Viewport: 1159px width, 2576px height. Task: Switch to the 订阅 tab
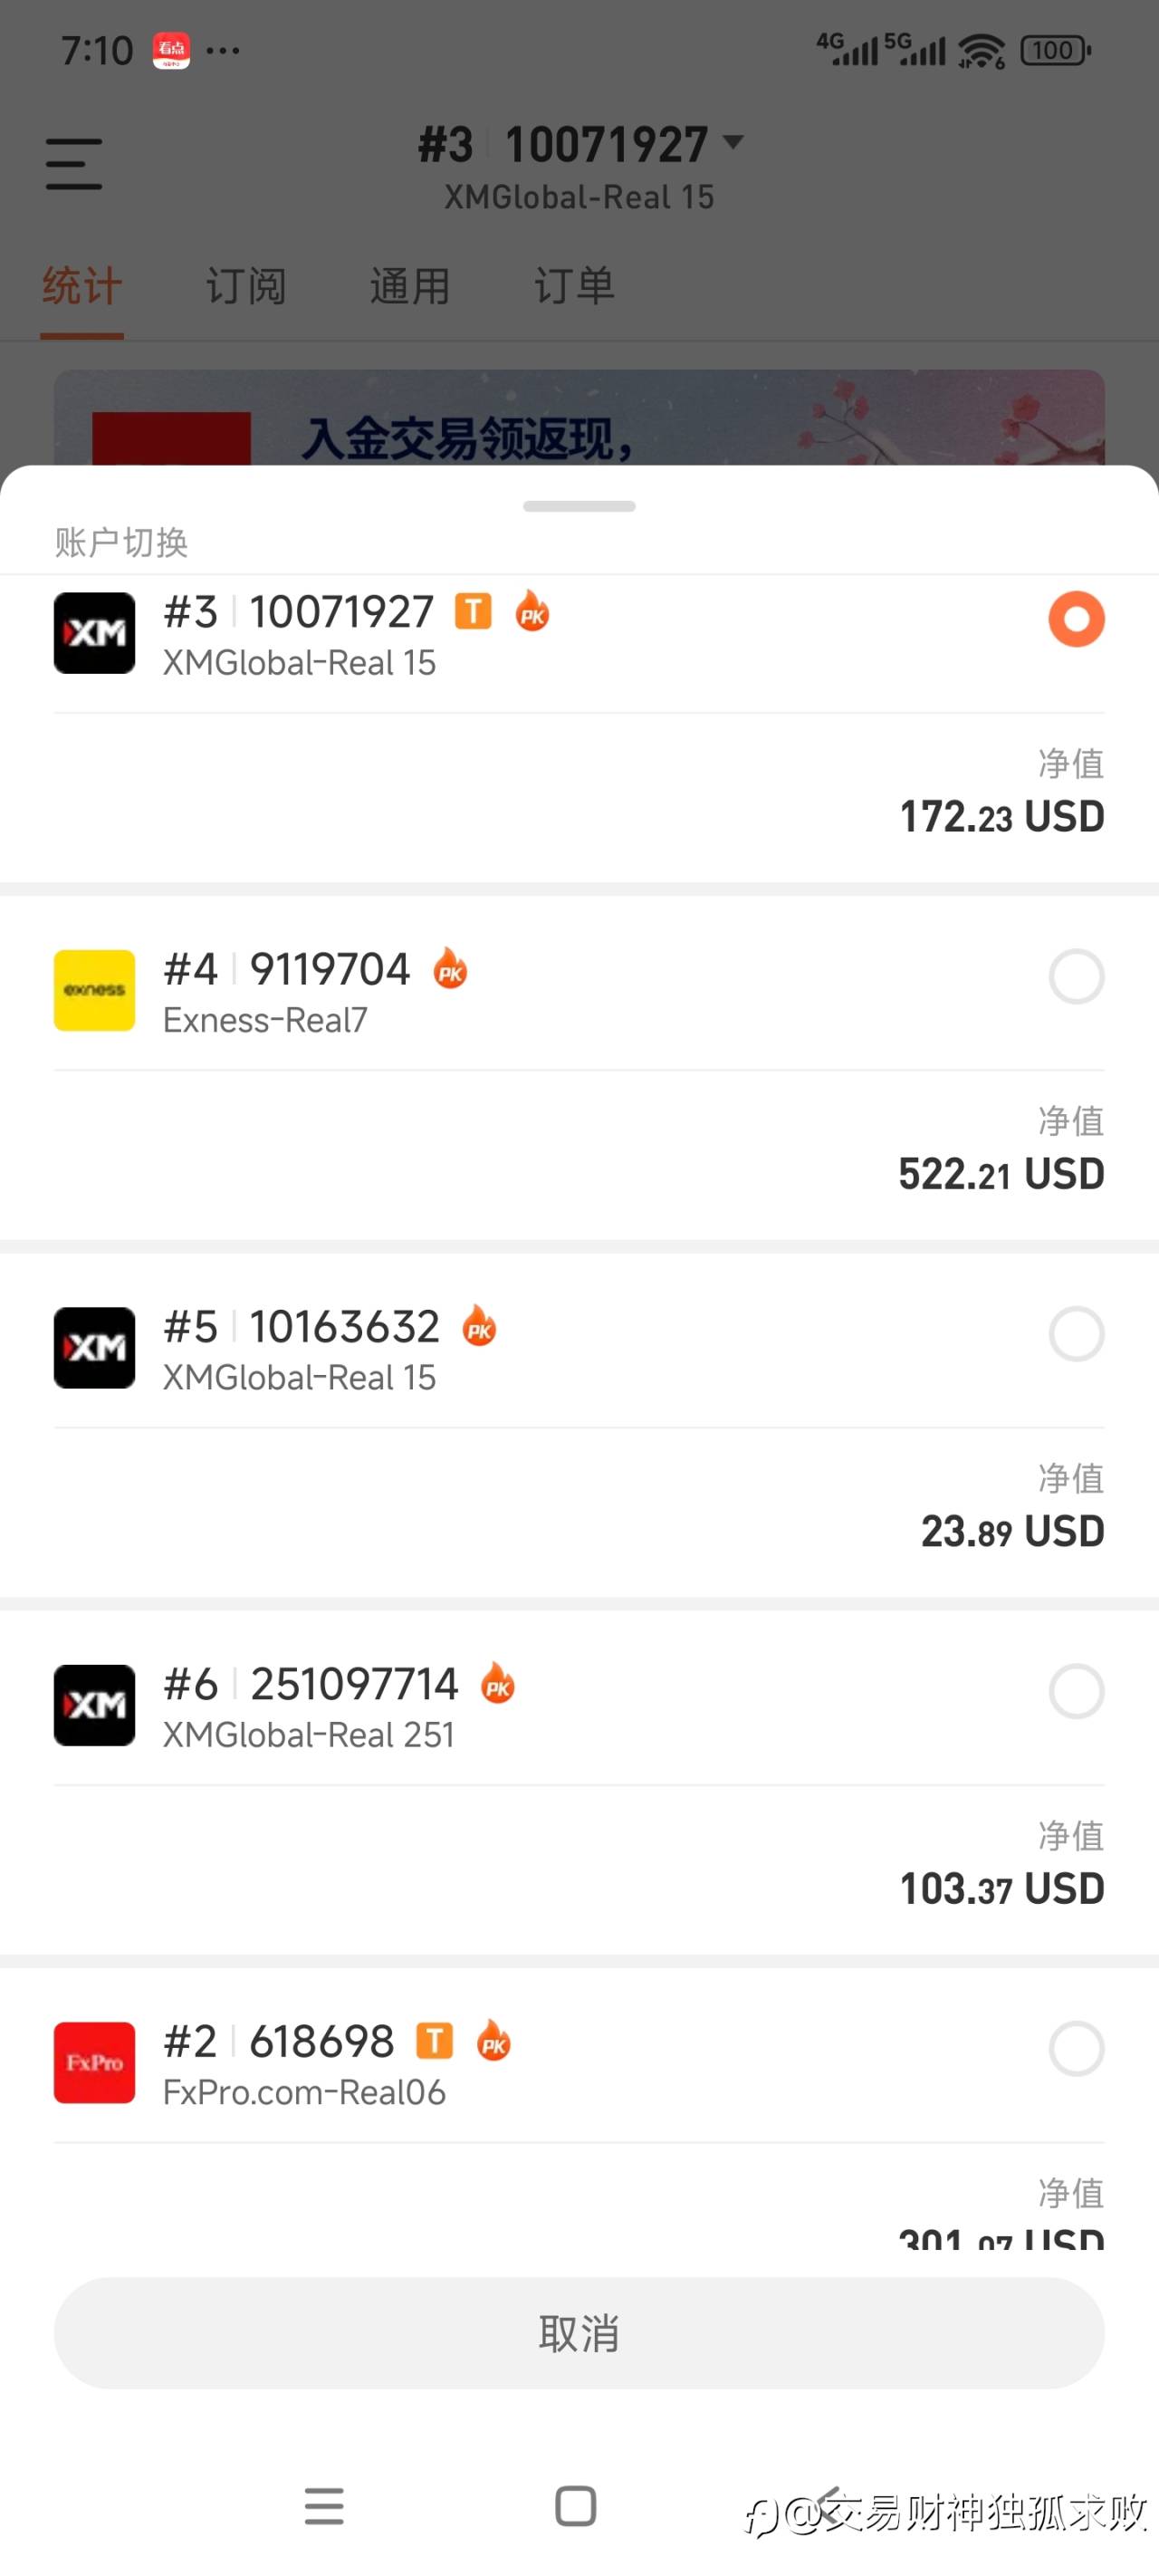[x=246, y=286]
